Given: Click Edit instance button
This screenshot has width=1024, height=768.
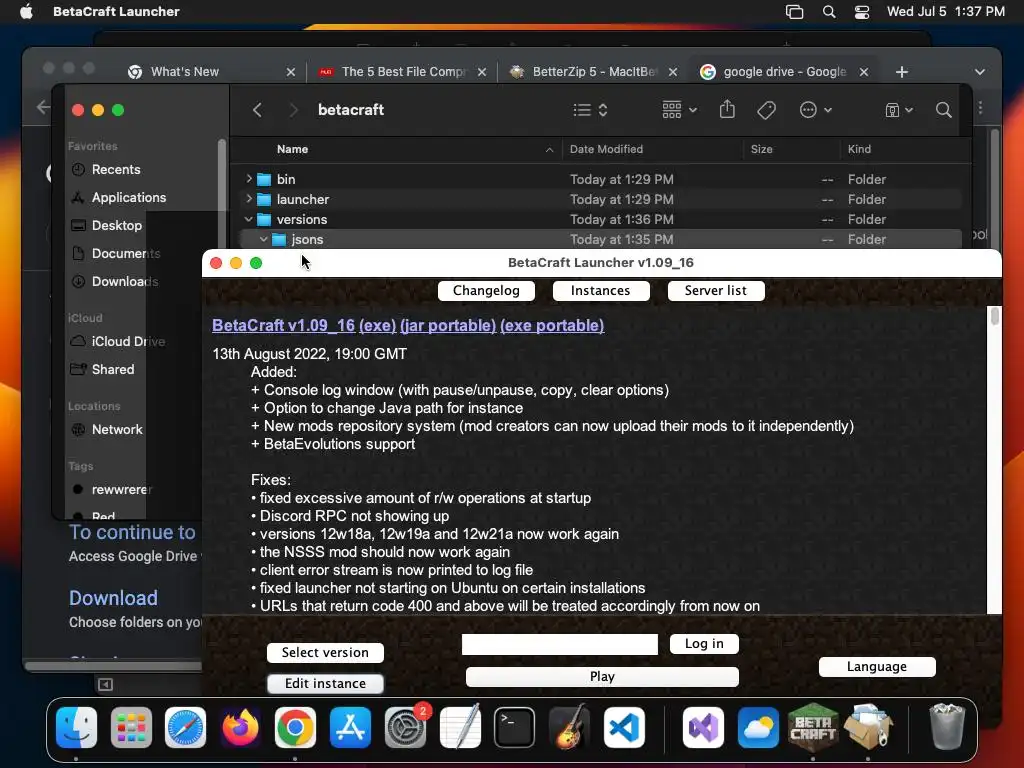Looking at the screenshot, I should click(325, 683).
